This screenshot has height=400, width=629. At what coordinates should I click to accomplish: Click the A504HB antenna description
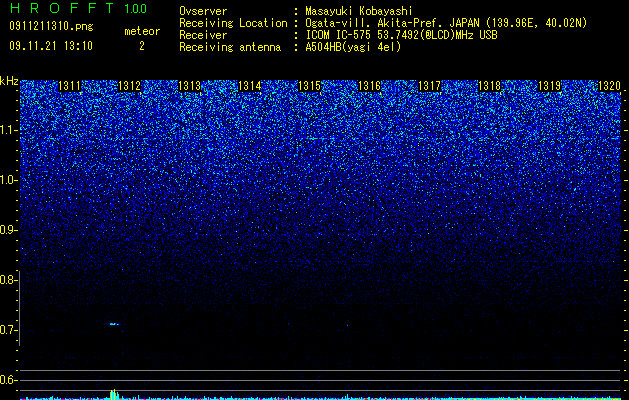[353, 47]
